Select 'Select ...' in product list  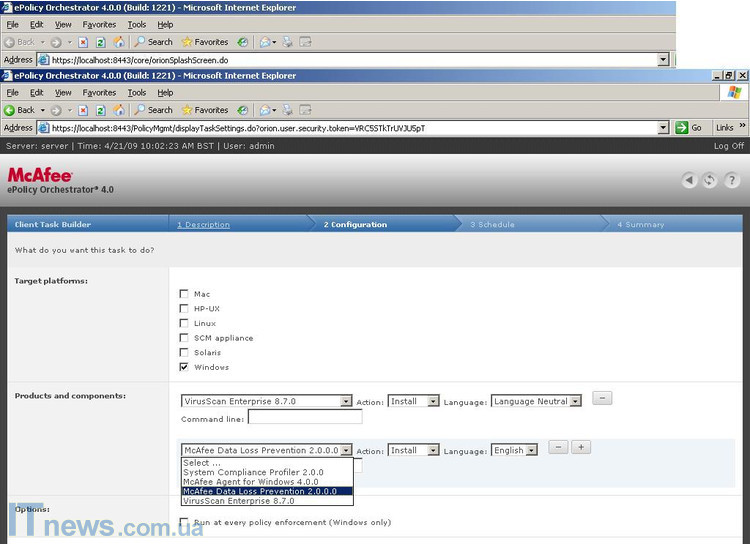point(267,463)
